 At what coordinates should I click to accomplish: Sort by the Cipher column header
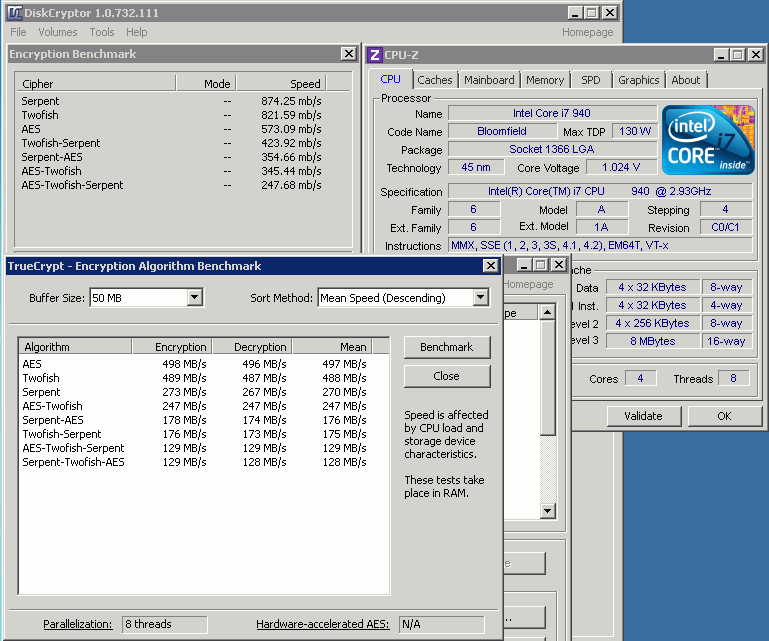coord(96,84)
